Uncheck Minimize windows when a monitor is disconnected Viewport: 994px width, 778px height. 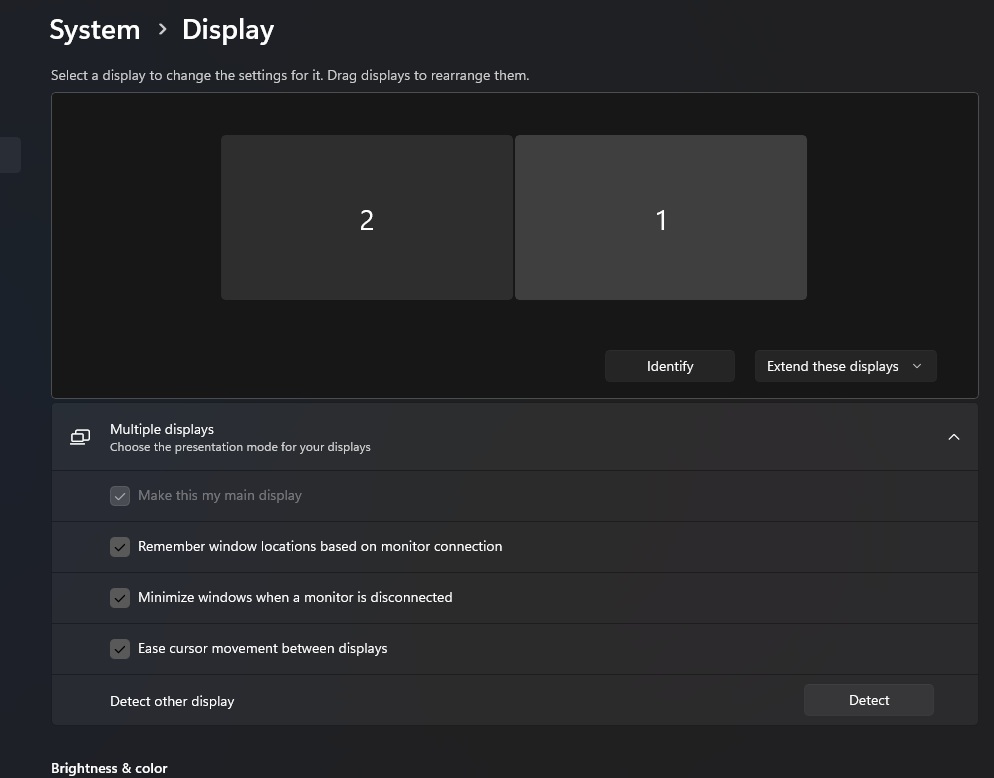pos(120,598)
